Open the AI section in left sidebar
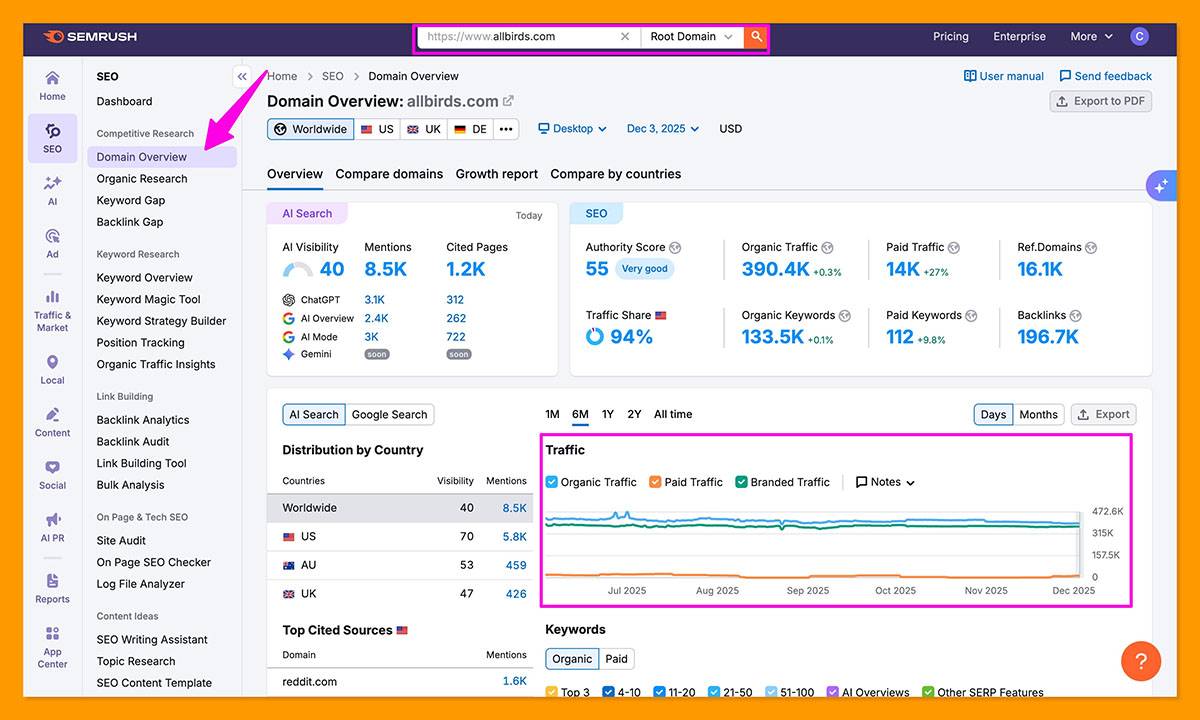Viewport: 1200px width, 720px height. point(52,190)
